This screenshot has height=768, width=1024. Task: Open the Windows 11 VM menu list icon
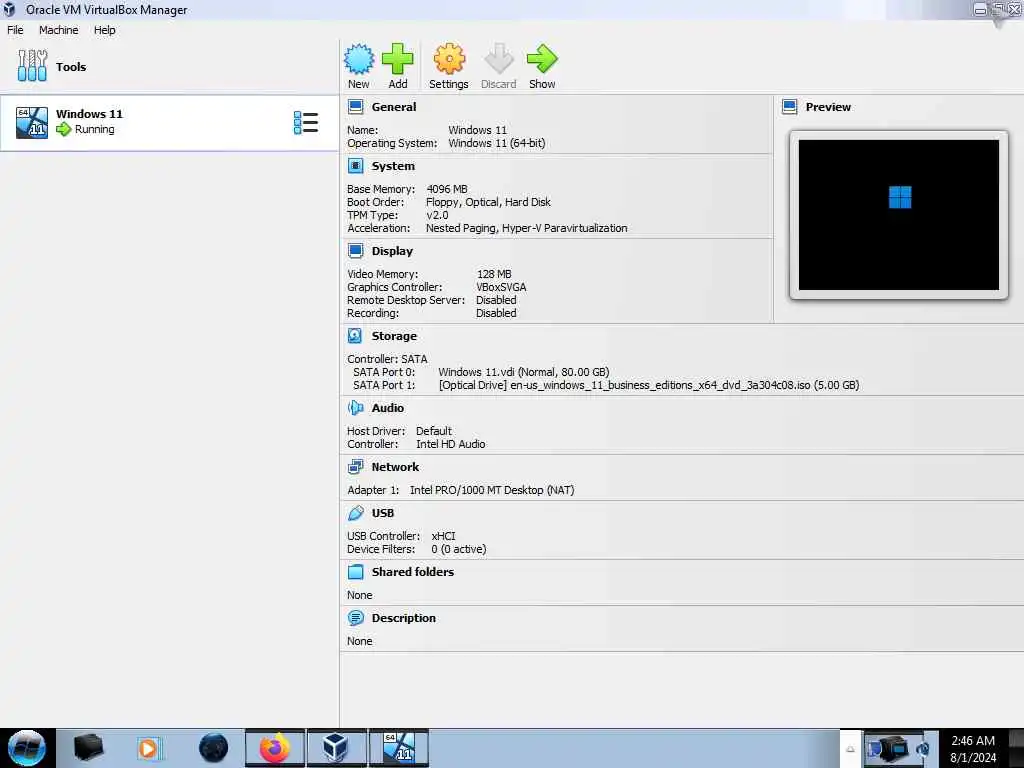306,123
